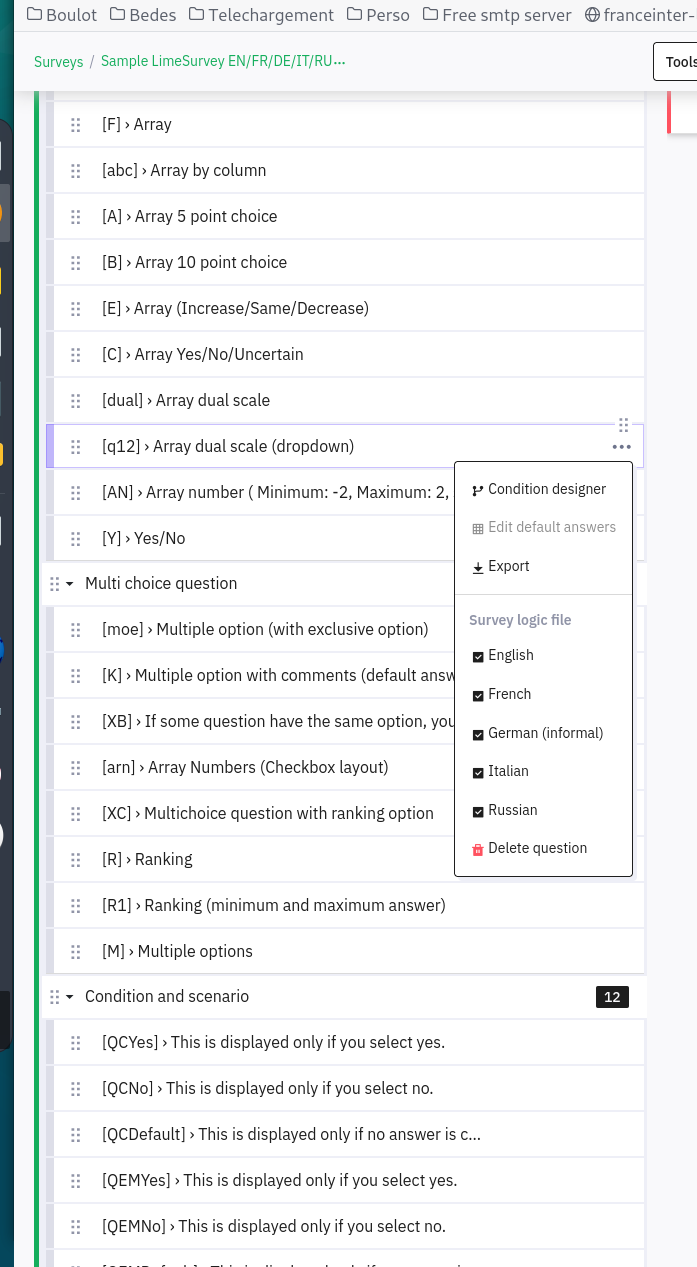Choose German (informal) in menu
The height and width of the screenshot is (1267, 697).
pos(545,733)
